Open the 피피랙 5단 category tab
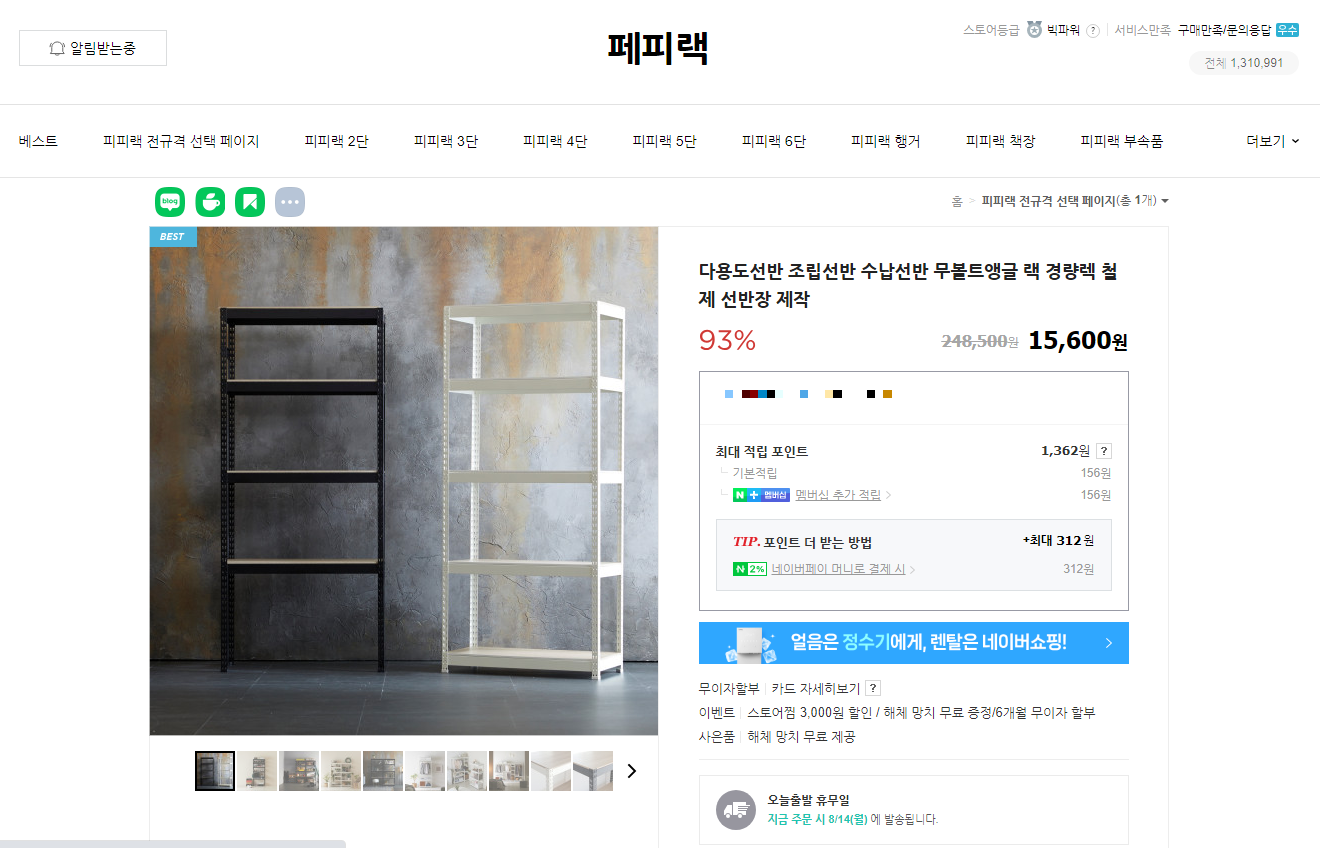1320x848 pixels. [x=664, y=141]
